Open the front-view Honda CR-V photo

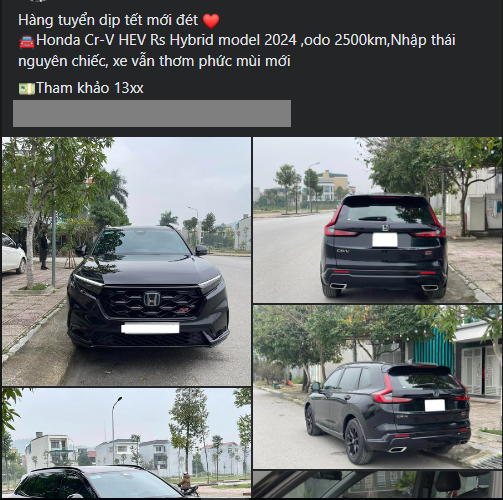pos(126,261)
